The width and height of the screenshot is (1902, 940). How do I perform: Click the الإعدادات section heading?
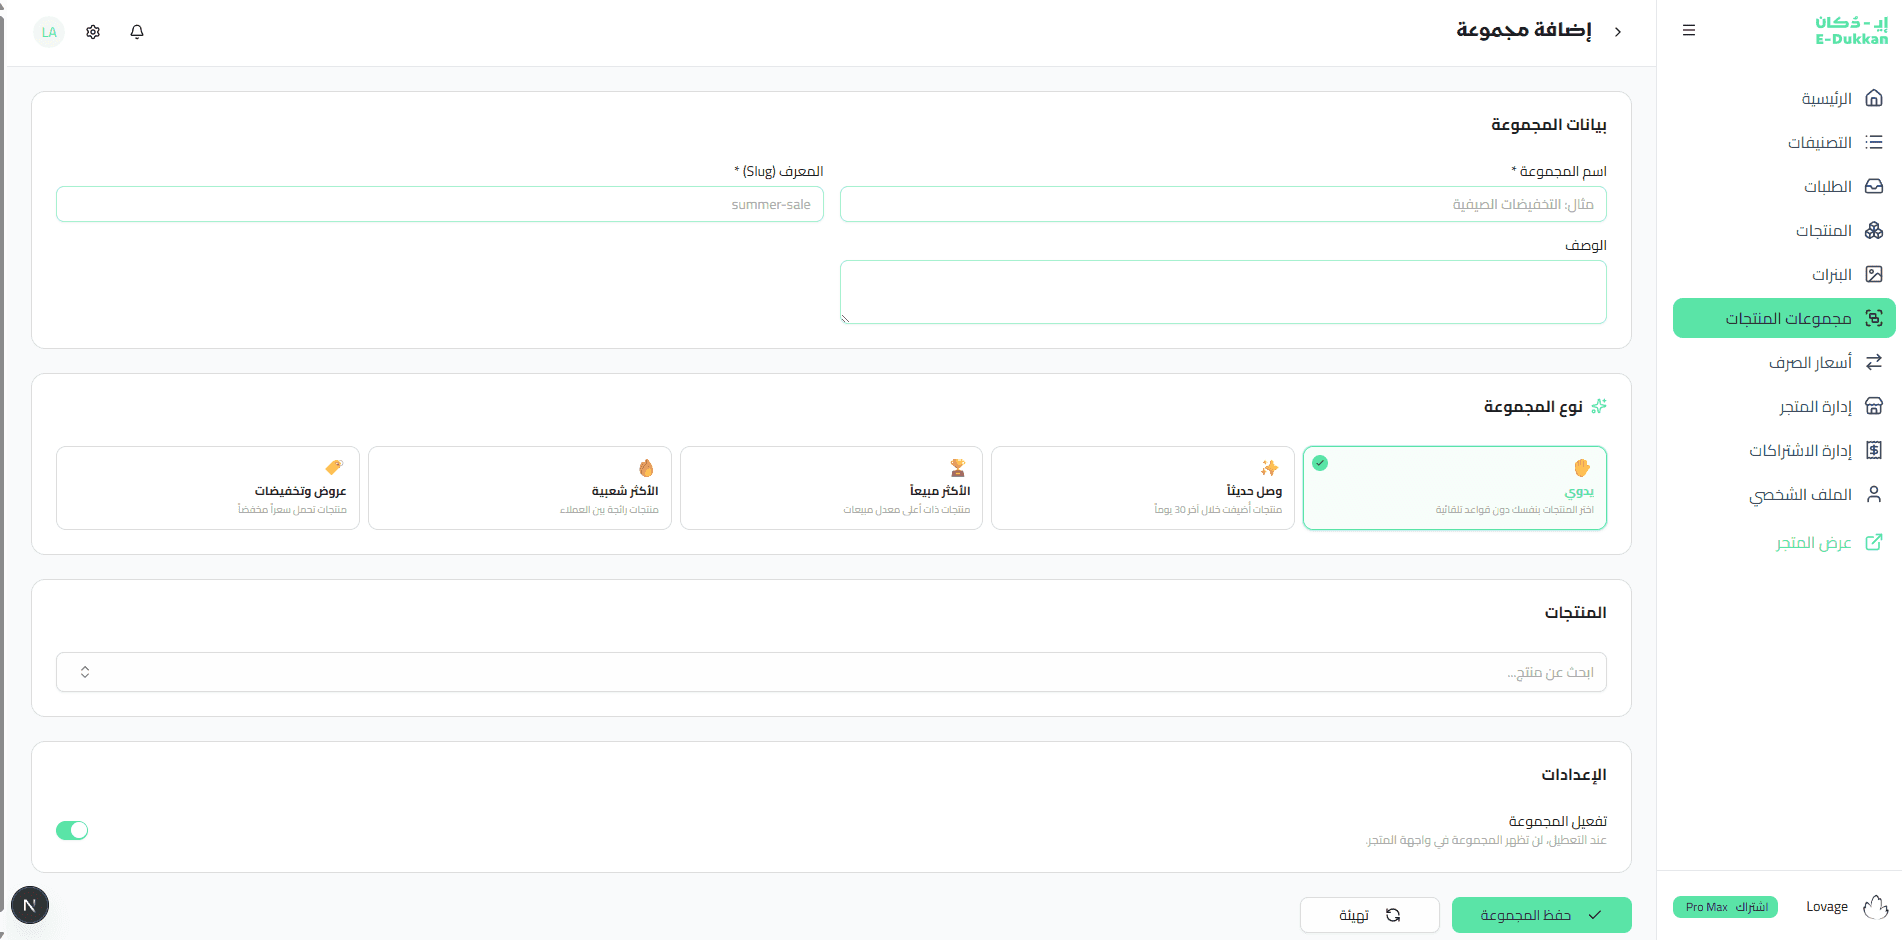pos(1574,774)
